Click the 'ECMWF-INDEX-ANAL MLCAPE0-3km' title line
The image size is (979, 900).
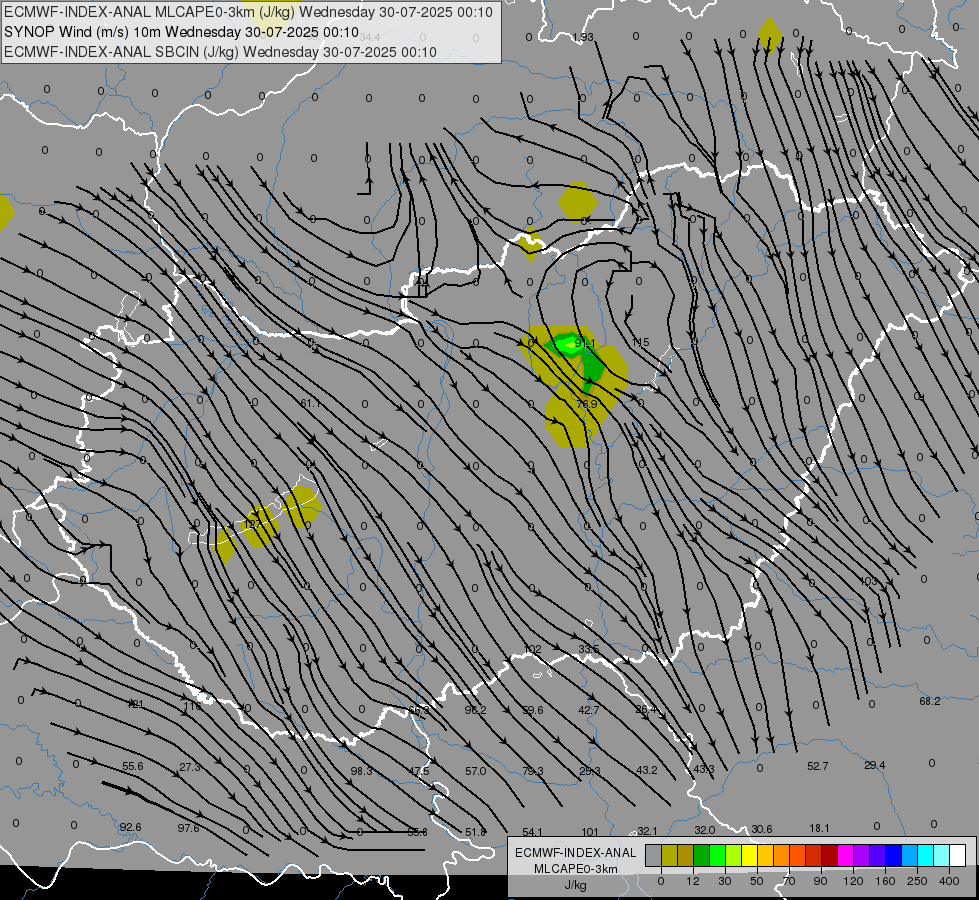tap(248, 12)
